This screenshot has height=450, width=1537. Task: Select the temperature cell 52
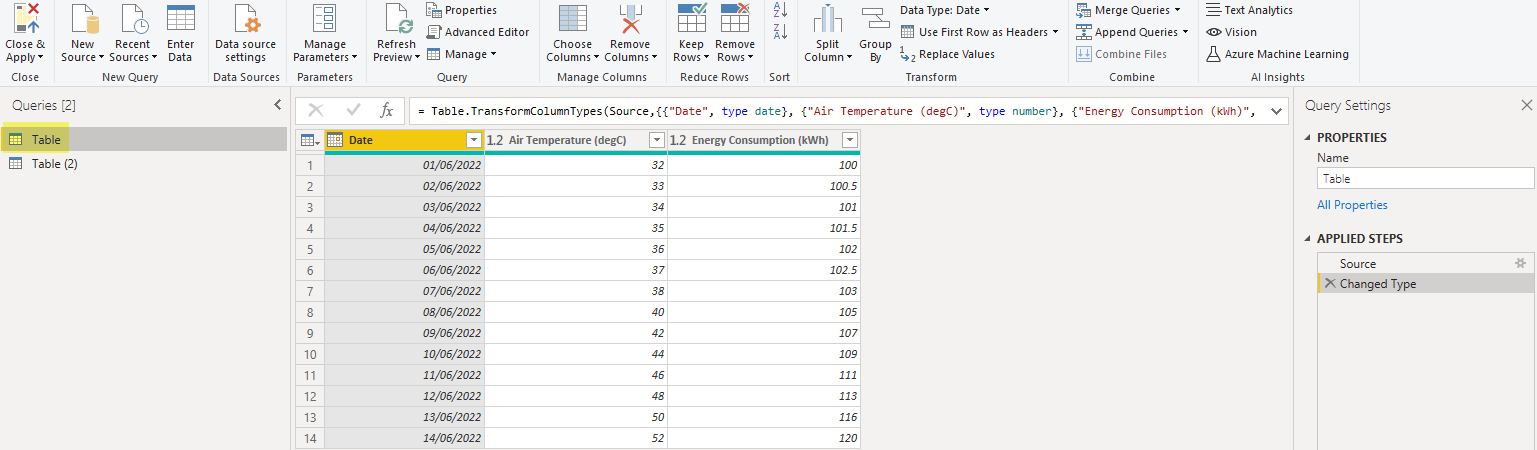[576, 438]
